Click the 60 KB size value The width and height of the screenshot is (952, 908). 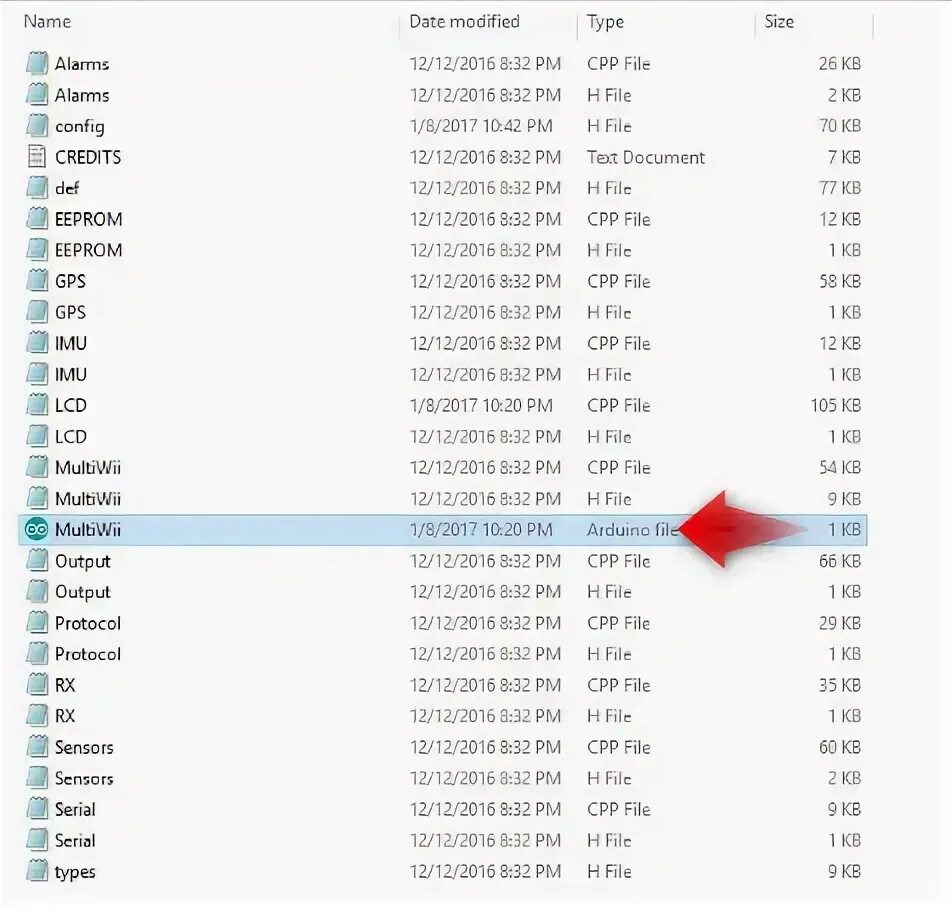click(840, 747)
